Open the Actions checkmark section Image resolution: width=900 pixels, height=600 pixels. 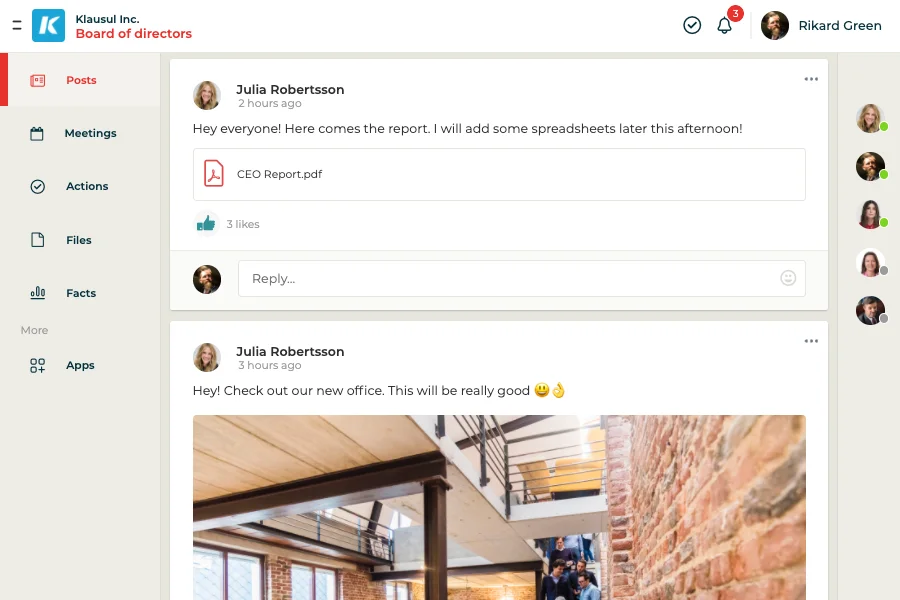pyautogui.click(x=37, y=186)
